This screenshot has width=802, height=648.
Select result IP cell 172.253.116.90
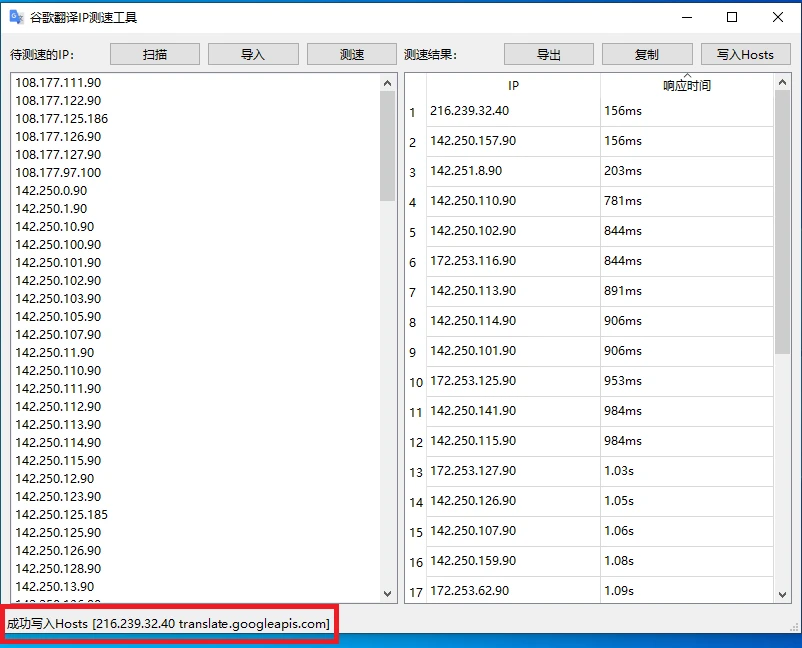coord(514,261)
